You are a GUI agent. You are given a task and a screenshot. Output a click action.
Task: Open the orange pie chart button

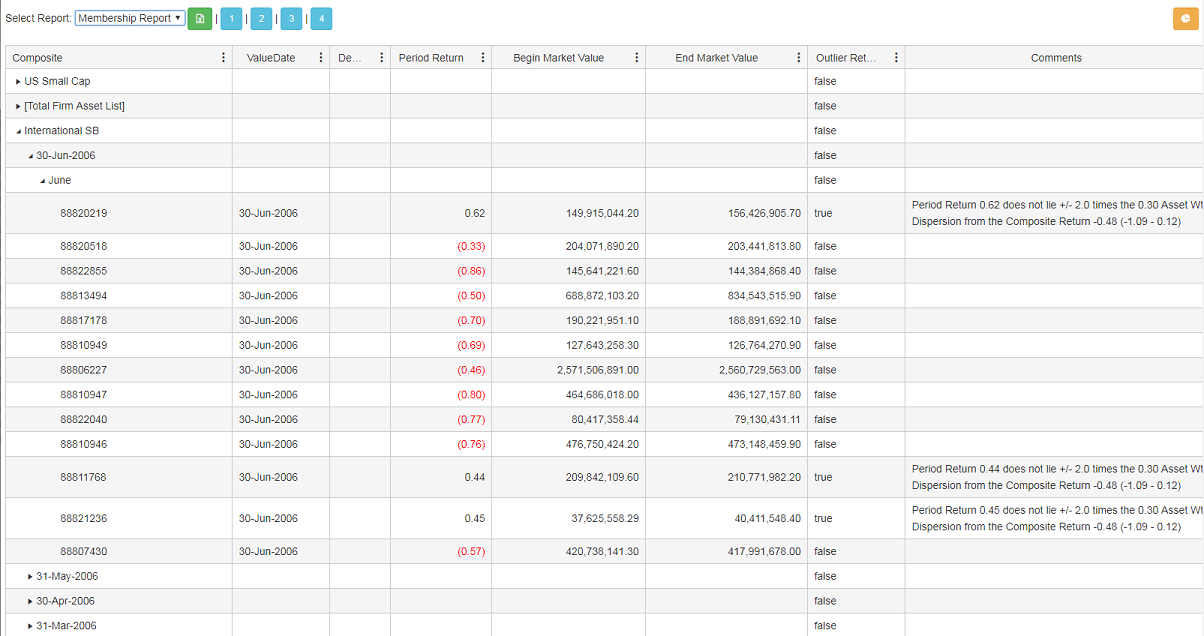tap(1185, 19)
